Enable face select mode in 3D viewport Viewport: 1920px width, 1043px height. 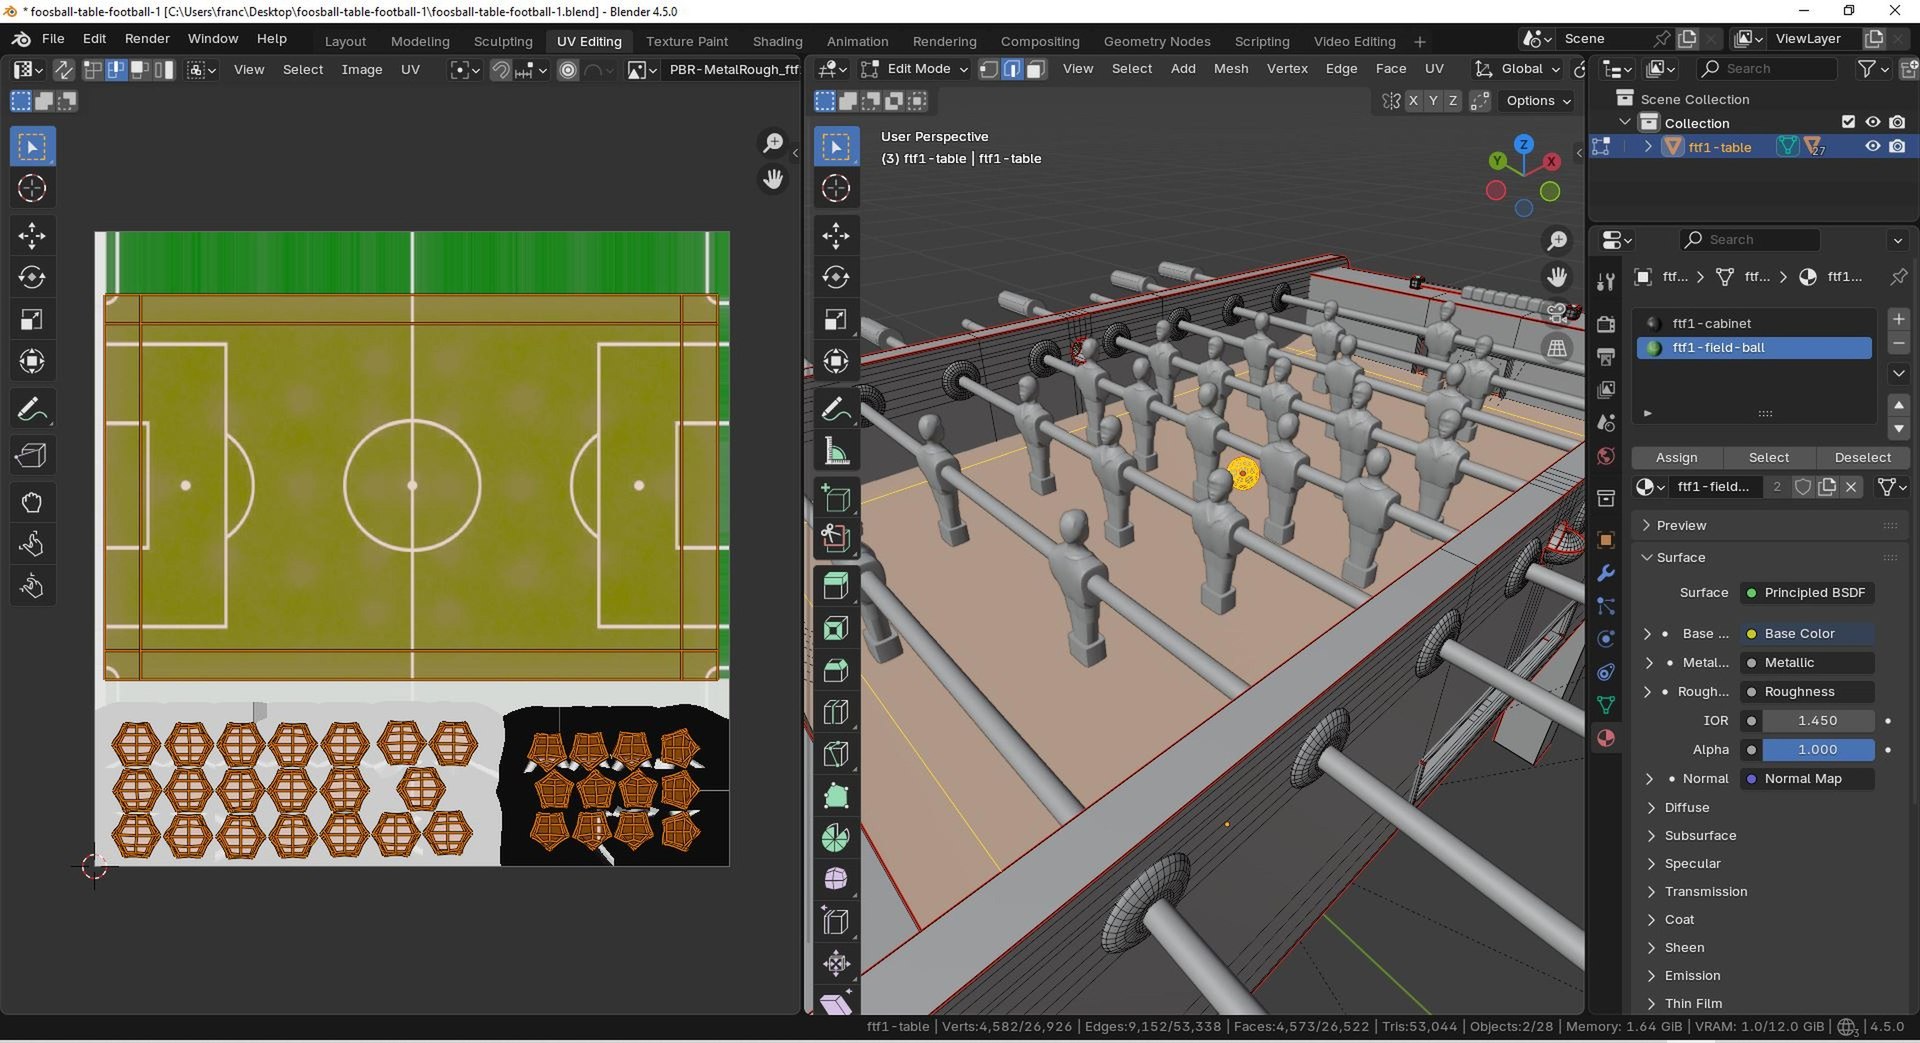1037,69
